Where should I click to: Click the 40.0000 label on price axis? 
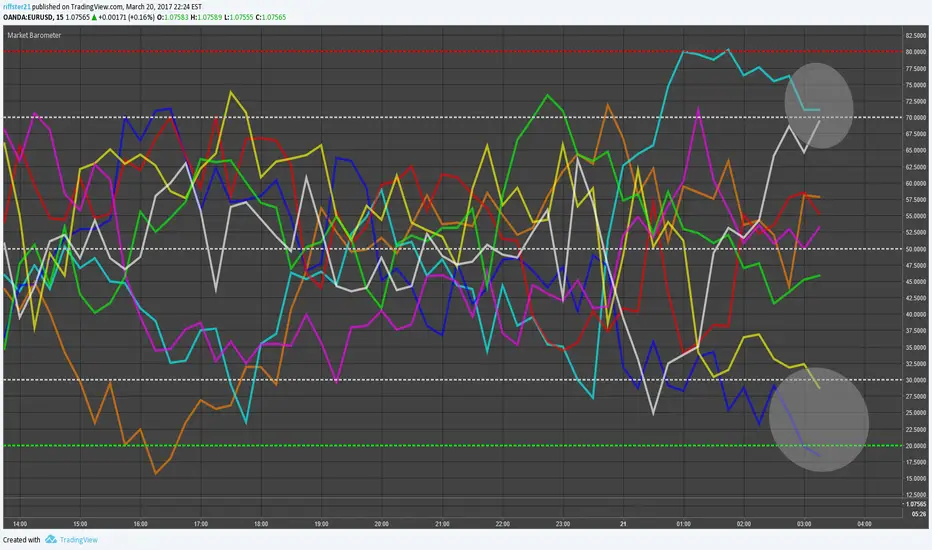pos(915,315)
